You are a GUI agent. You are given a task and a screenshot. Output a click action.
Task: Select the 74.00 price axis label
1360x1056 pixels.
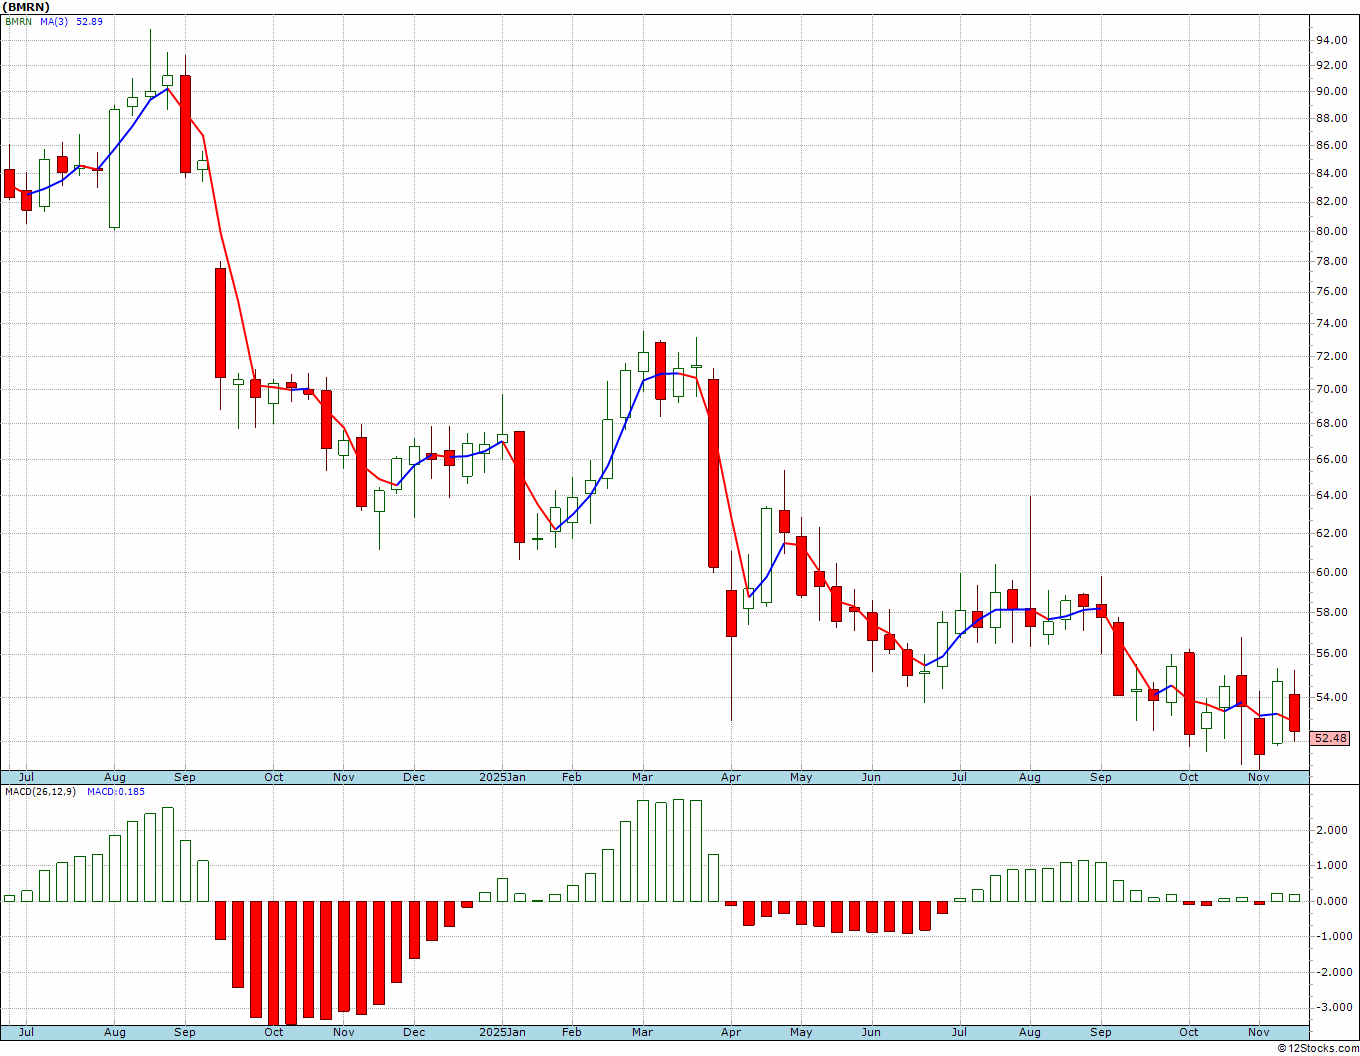(x=1331, y=324)
